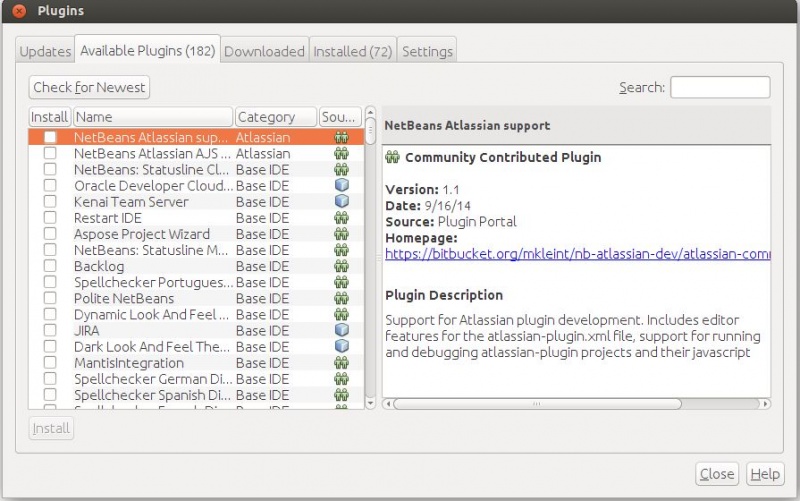The height and width of the screenshot is (501, 800).
Task: Focus the Search text field
Action: 719,87
